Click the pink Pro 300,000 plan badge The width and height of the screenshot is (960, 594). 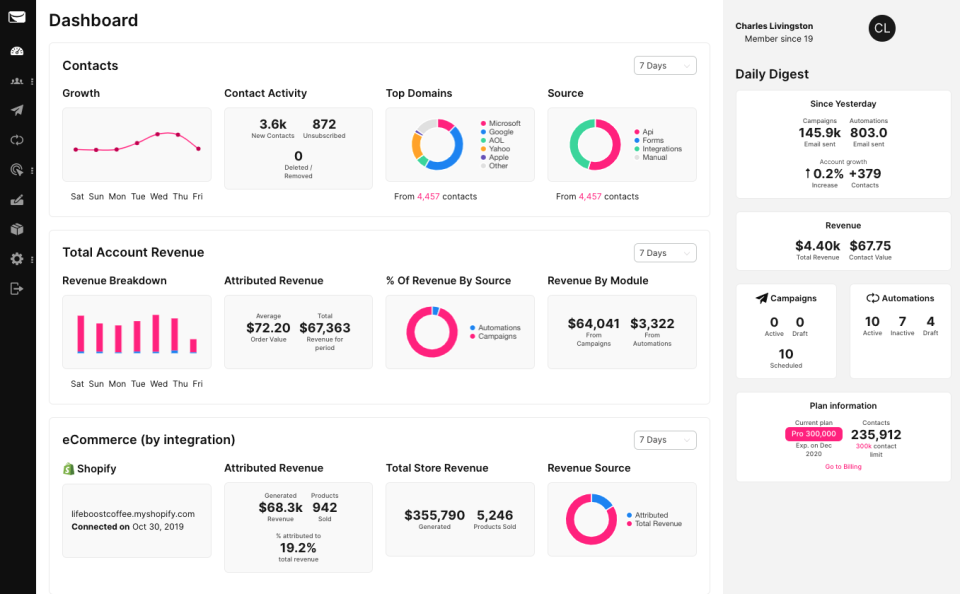pos(813,434)
